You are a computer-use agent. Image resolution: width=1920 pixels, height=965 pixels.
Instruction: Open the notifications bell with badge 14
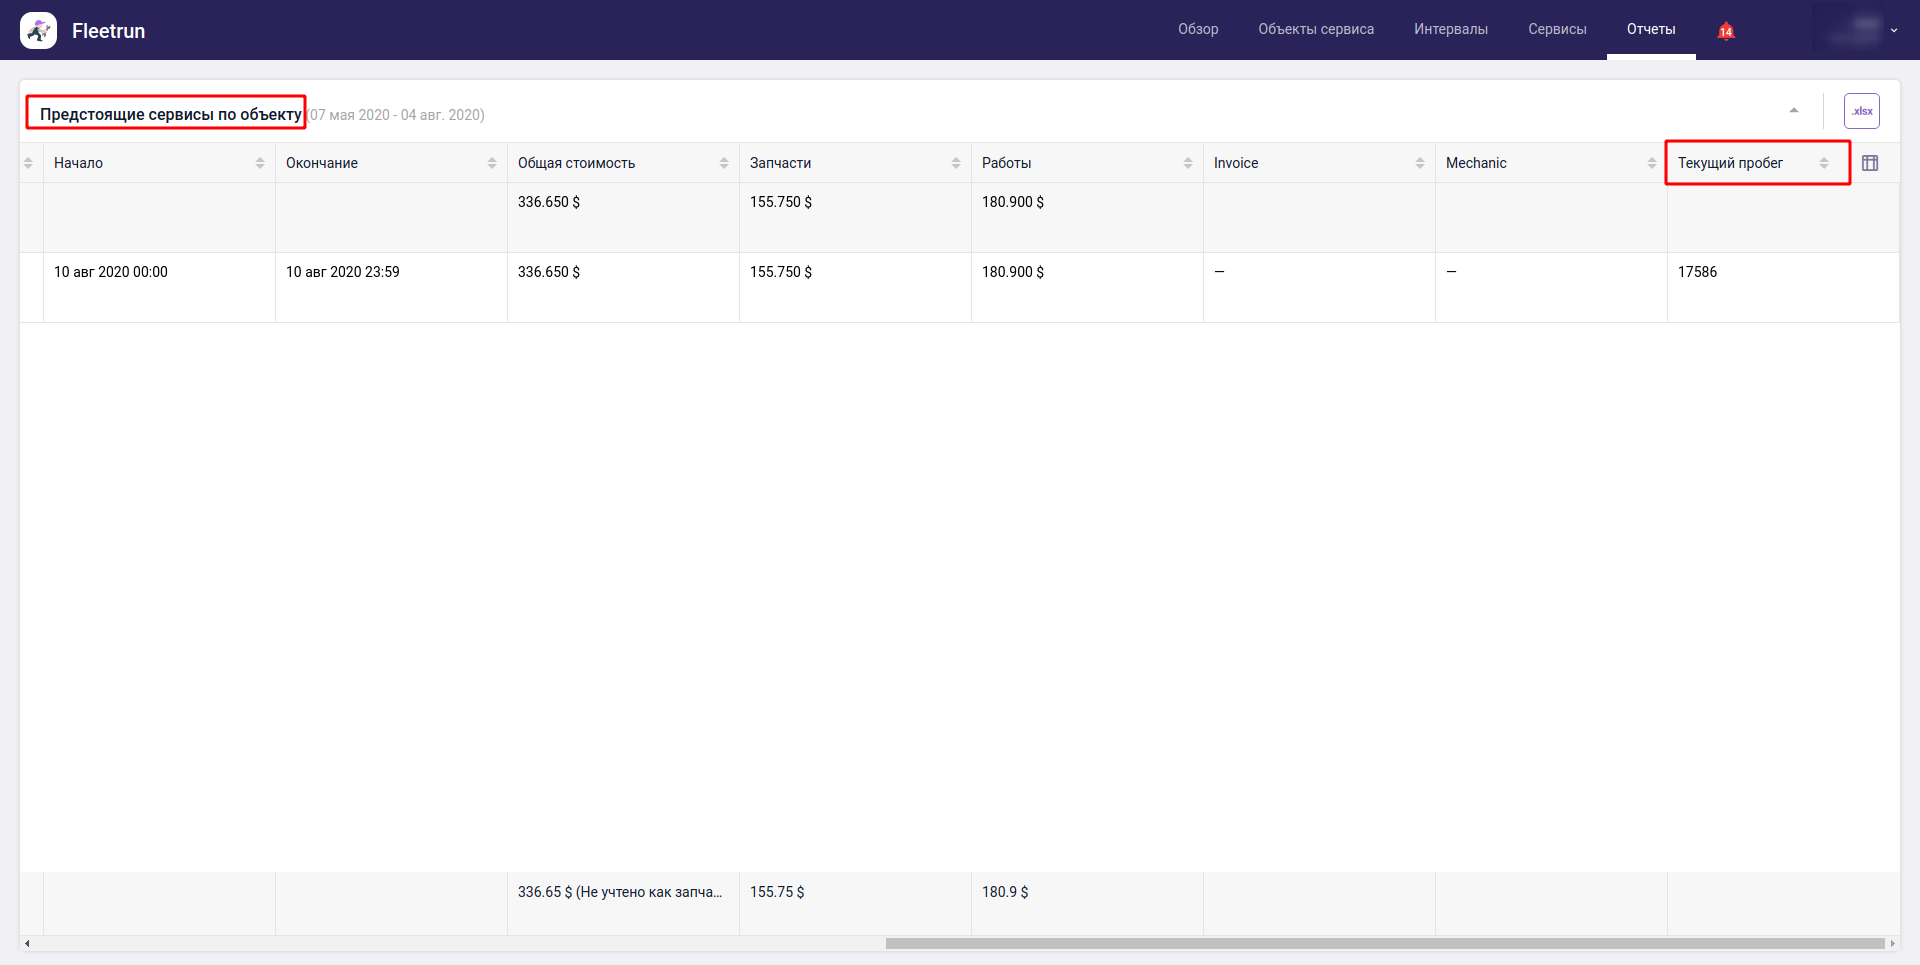(x=1725, y=31)
